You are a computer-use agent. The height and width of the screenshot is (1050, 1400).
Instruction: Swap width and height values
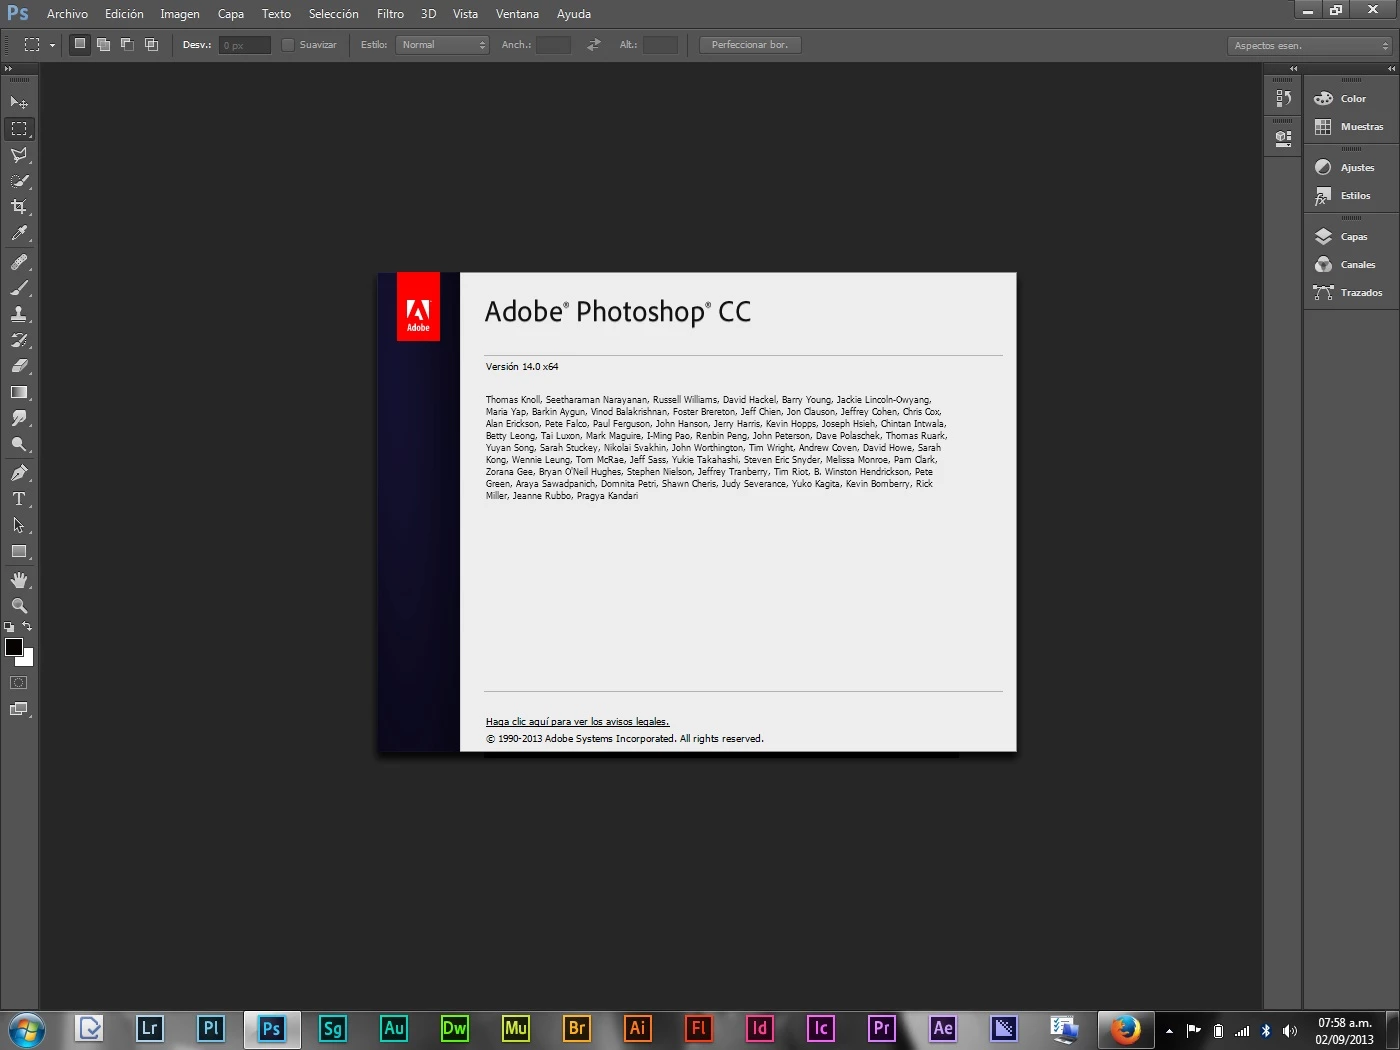pos(594,45)
